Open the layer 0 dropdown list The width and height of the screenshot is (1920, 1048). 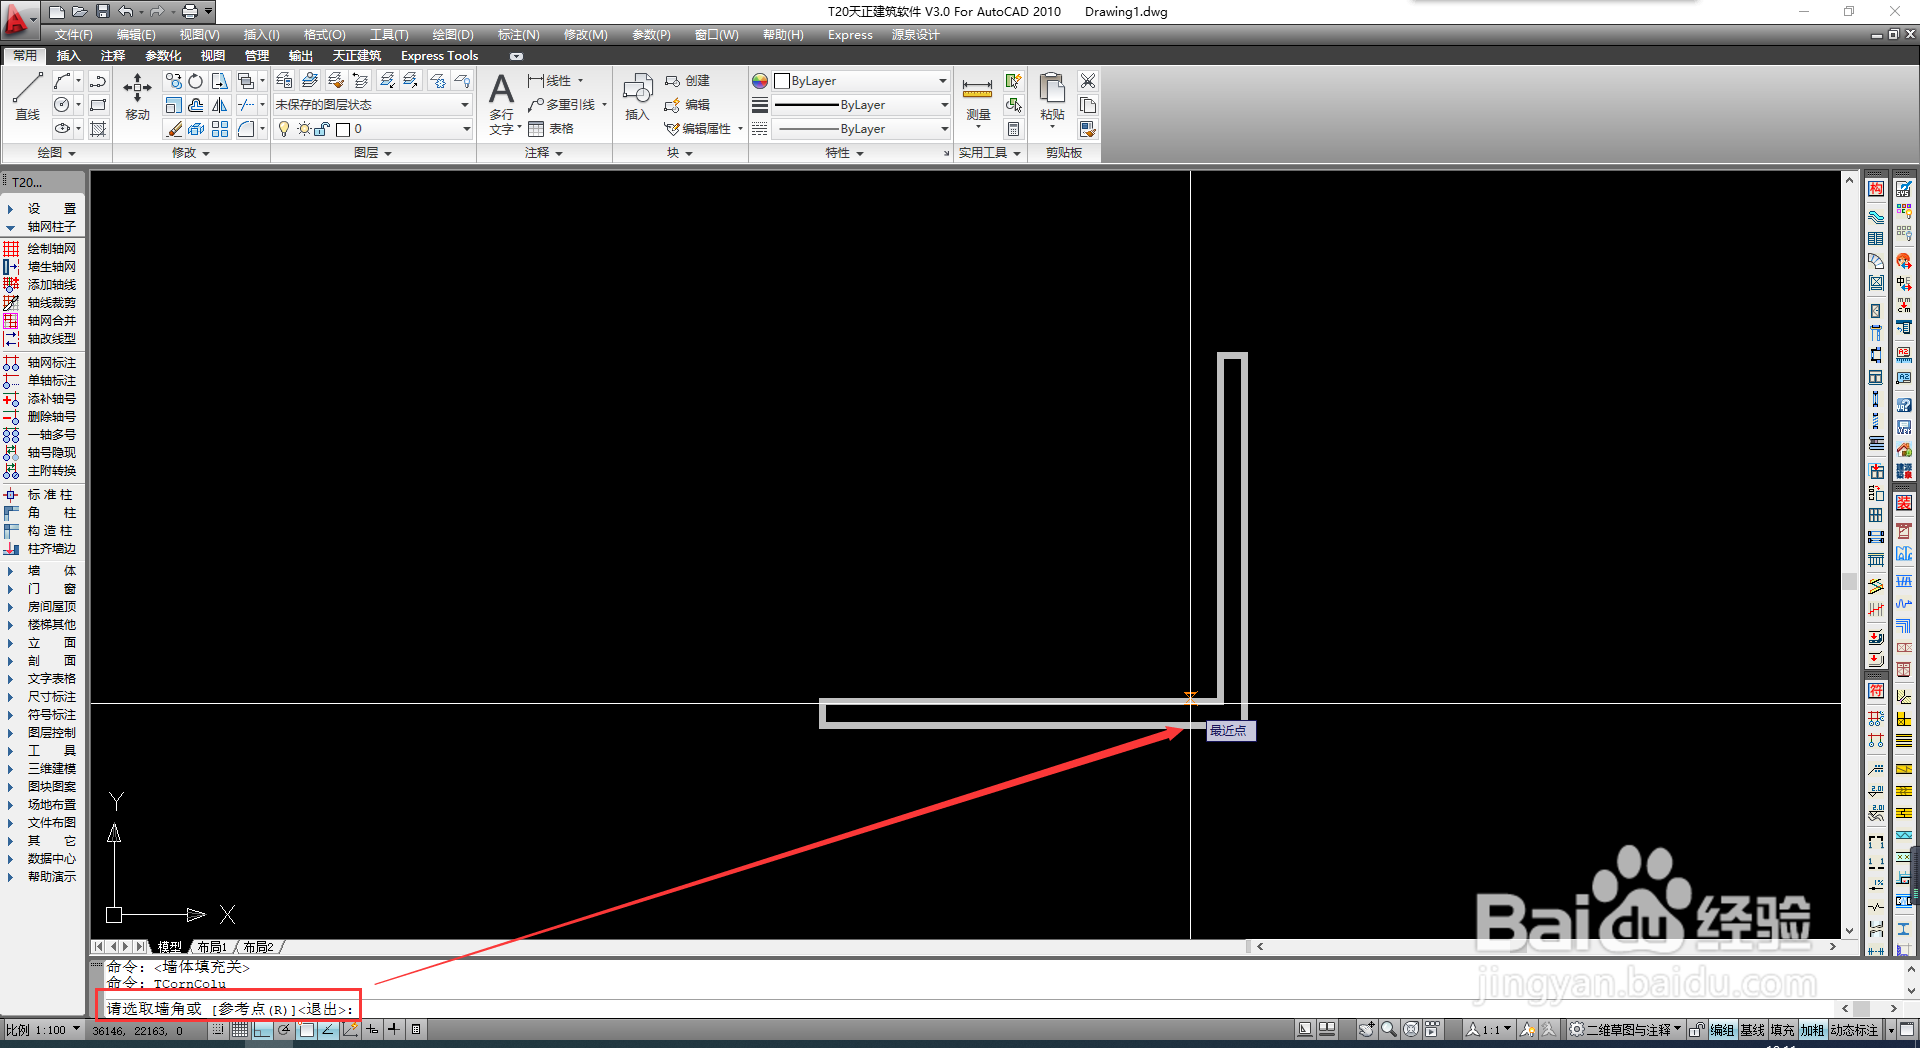click(372, 129)
